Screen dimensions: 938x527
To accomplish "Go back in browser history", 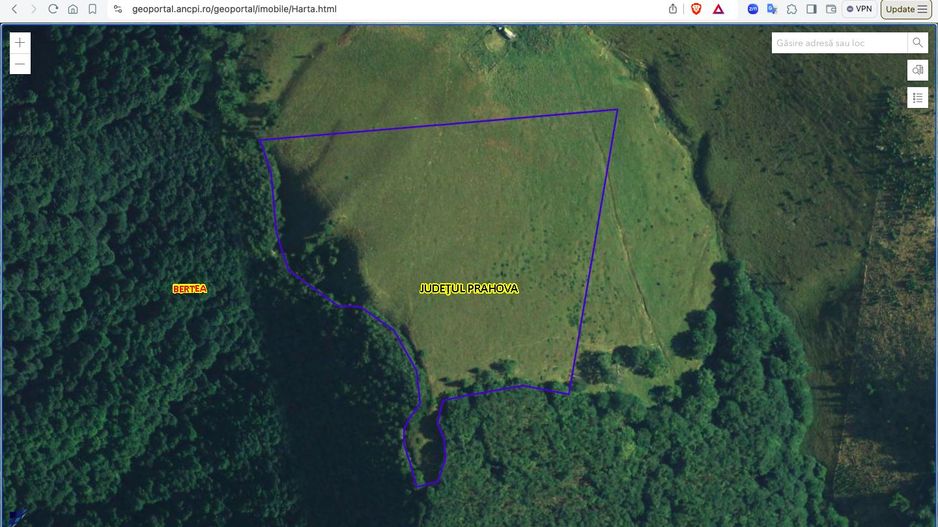I will tap(15, 9).
